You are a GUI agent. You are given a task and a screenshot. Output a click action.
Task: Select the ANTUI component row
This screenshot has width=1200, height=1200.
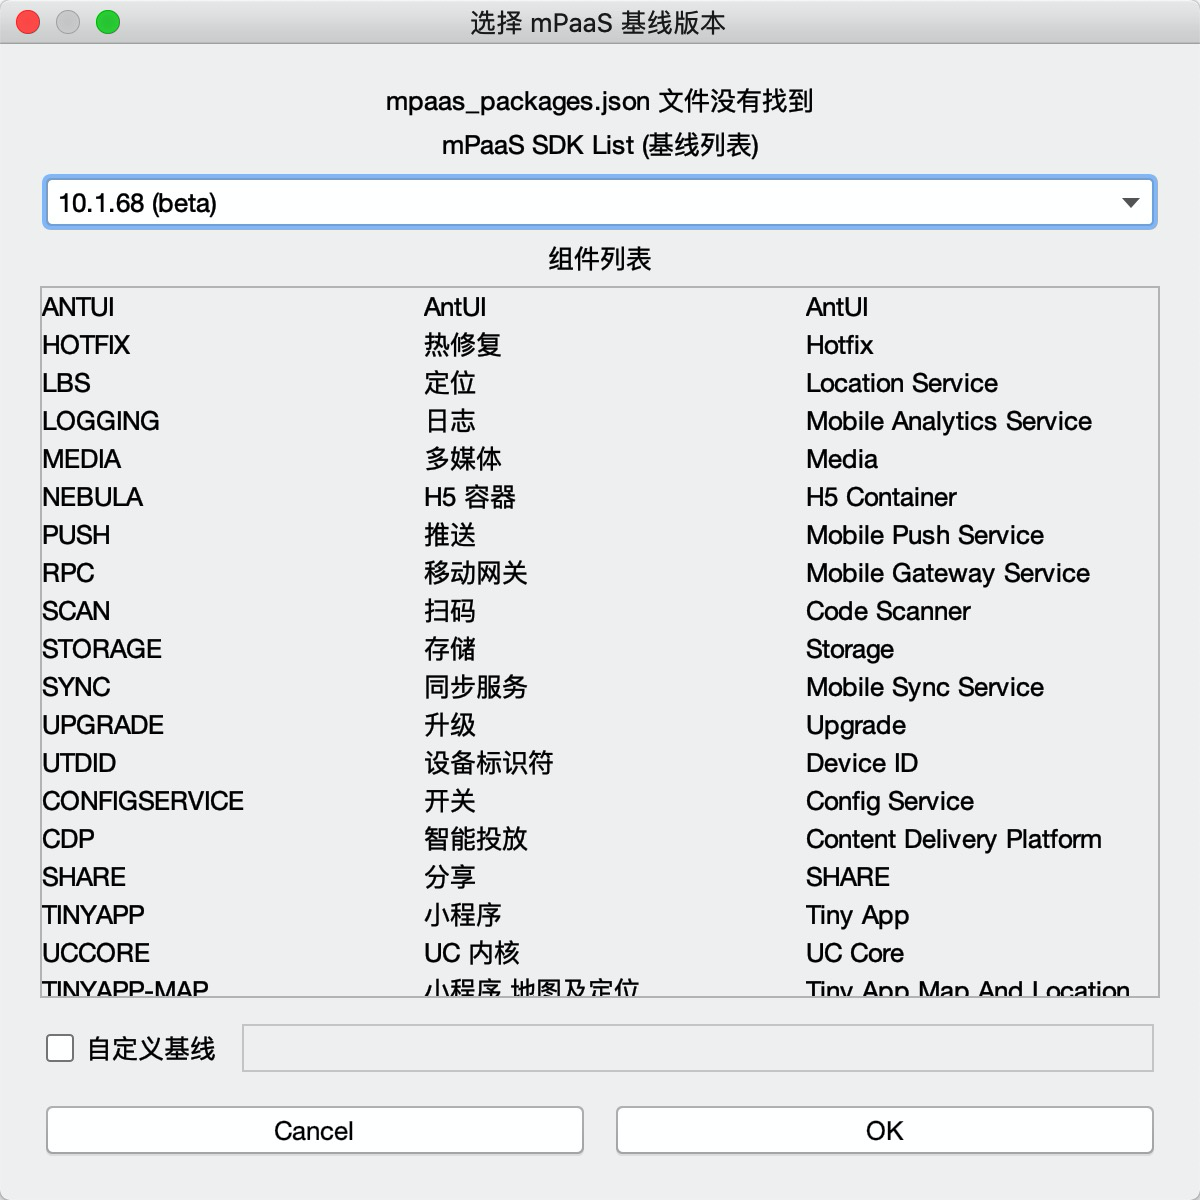600,307
